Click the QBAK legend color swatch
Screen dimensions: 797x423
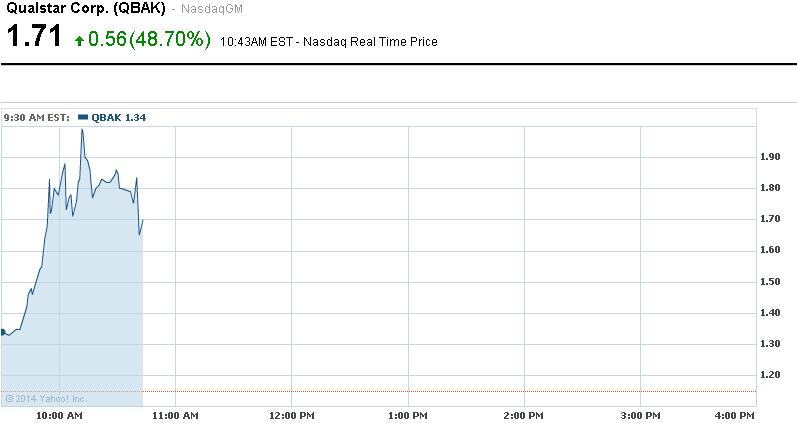point(82,117)
